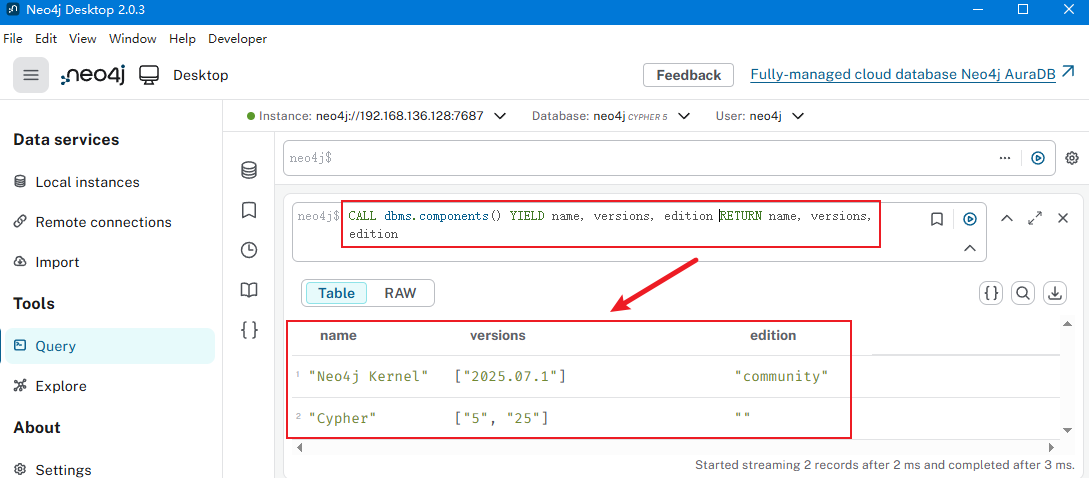Open the Help menu
1089x478 pixels.
point(183,39)
